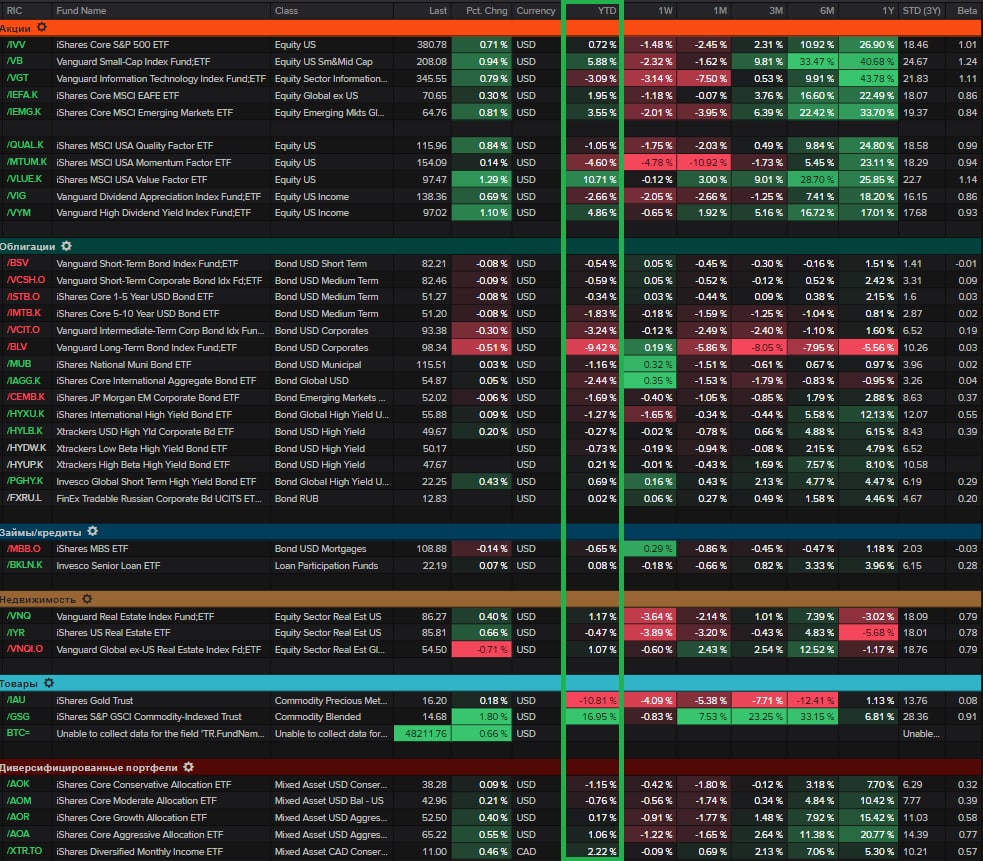This screenshot has height=861, width=983.
Task: Click Last price 380.78 for IVV
Action: (432, 45)
